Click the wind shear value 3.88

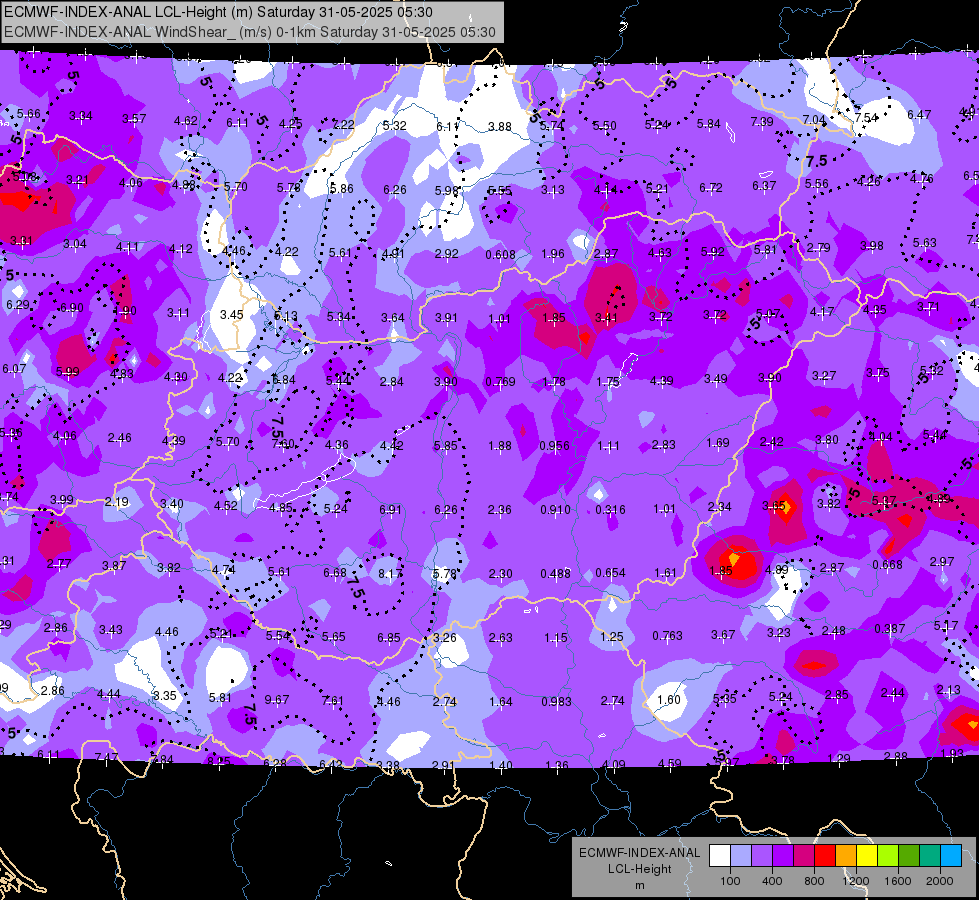point(499,127)
